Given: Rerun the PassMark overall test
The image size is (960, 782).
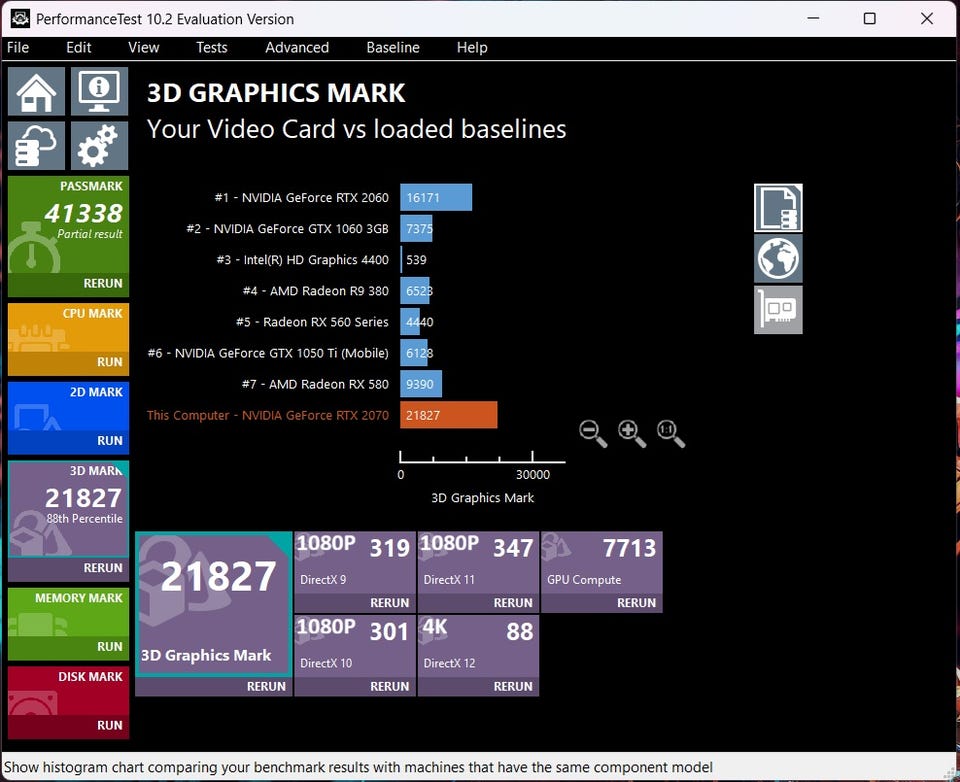Looking at the screenshot, I should [69, 284].
